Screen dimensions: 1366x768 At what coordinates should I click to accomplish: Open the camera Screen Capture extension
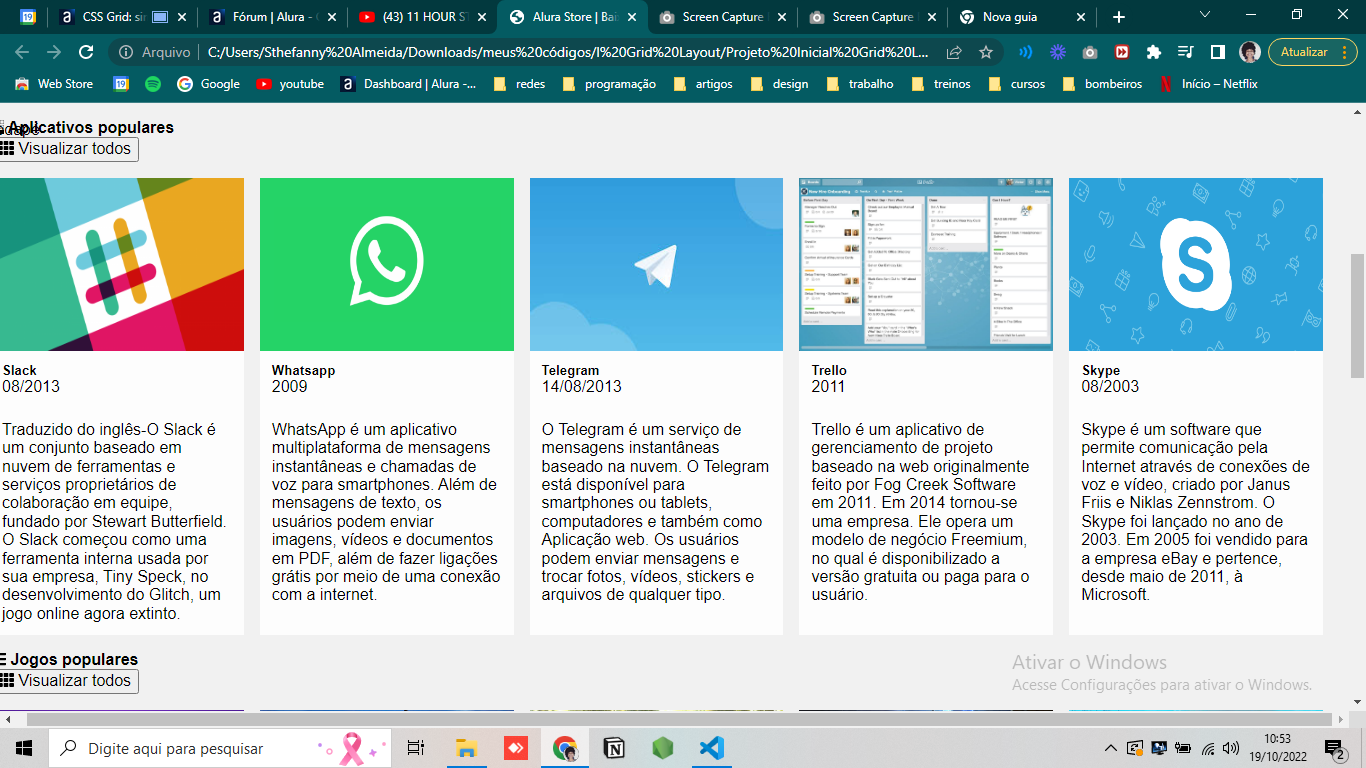[1090, 52]
